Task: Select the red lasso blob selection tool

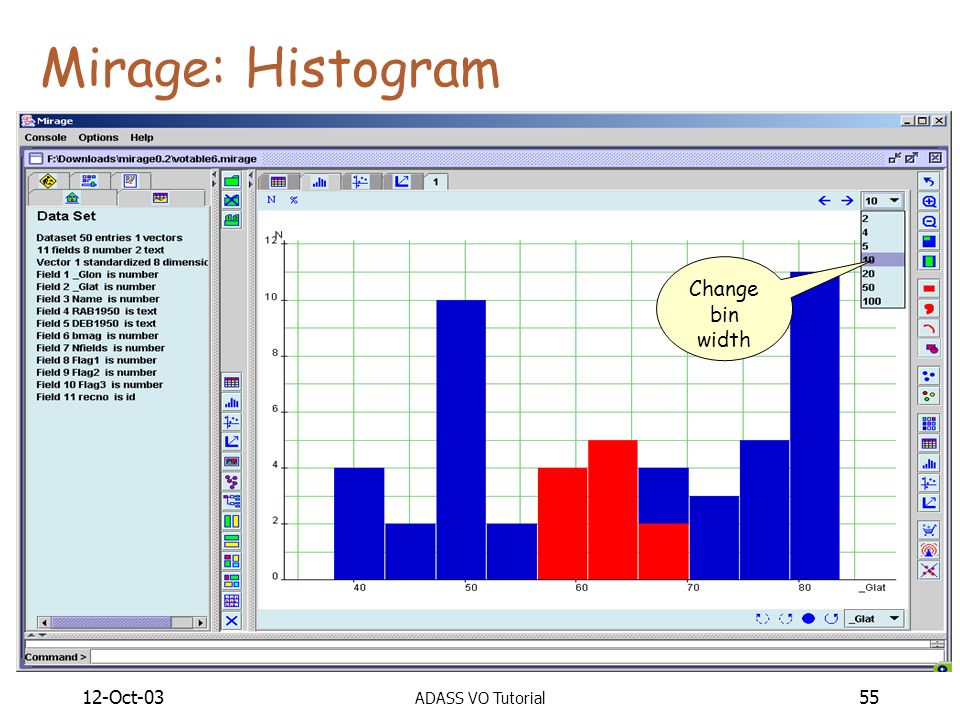Action: [x=929, y=309]
